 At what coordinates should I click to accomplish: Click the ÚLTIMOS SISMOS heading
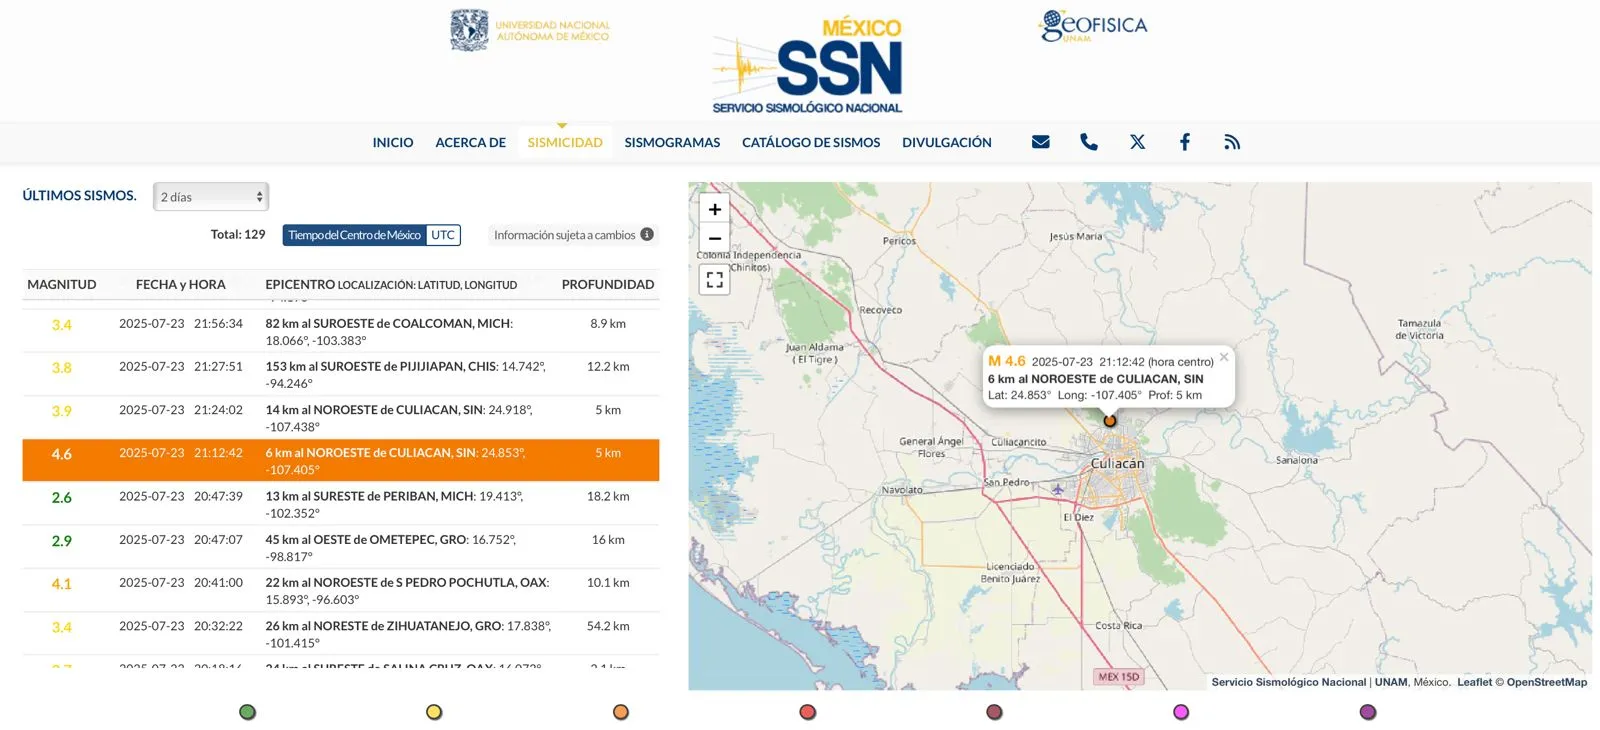click(x=80, y=195)
